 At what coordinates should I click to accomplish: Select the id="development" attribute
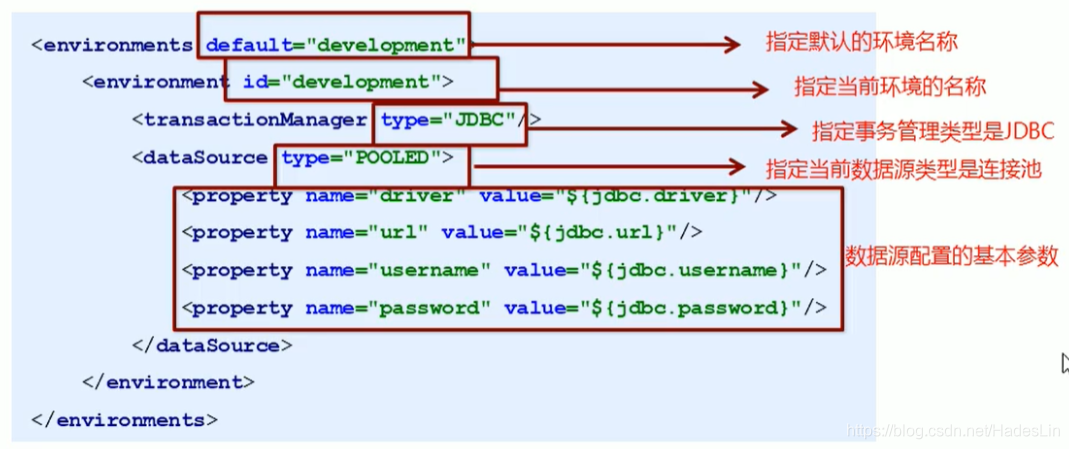pyautogui.click(x=342, y=82)
